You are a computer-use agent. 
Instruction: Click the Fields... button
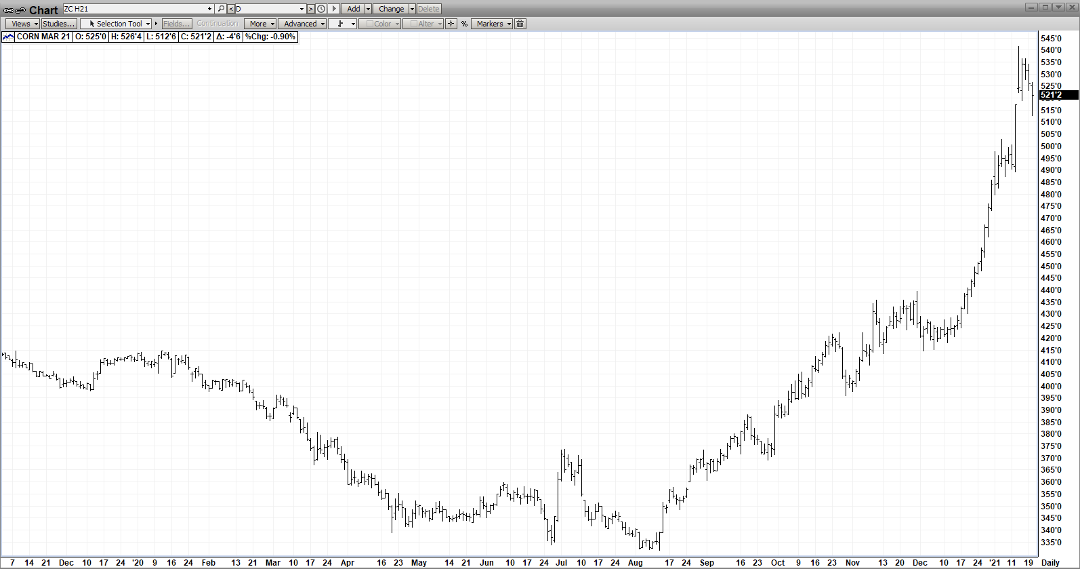click(x=178, y=23)
